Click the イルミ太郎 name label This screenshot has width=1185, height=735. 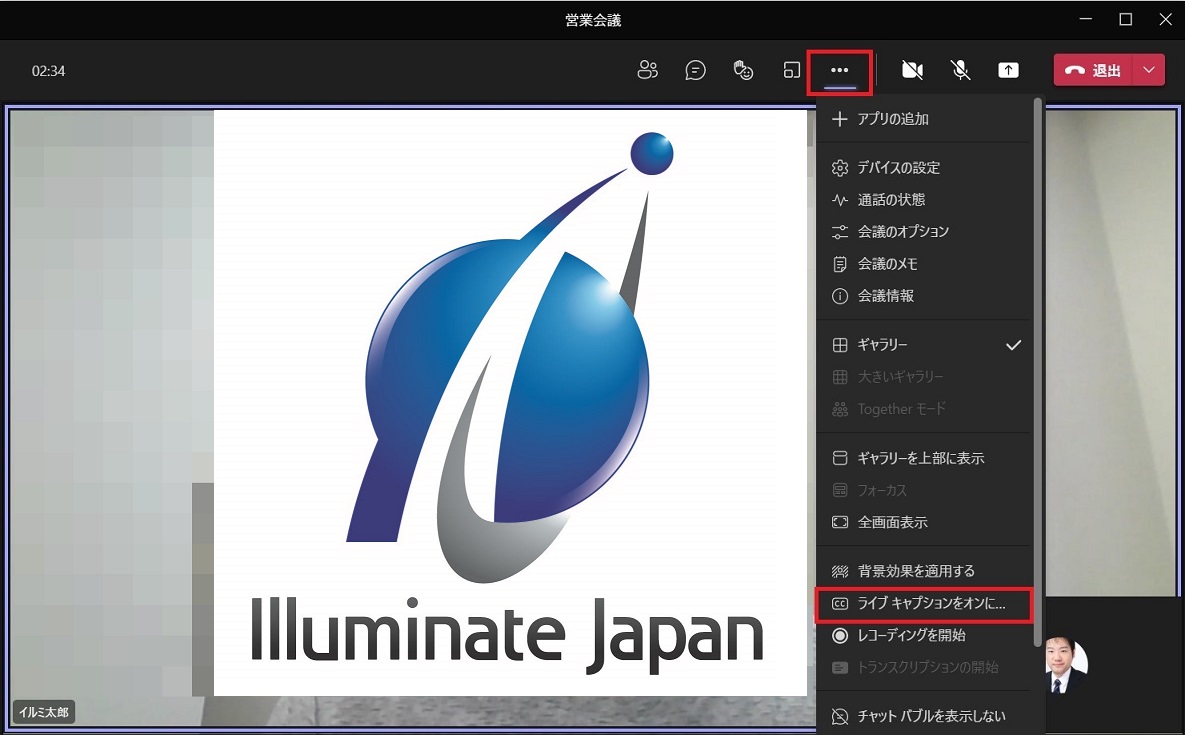pyautogui.click(x=44, y=712)
